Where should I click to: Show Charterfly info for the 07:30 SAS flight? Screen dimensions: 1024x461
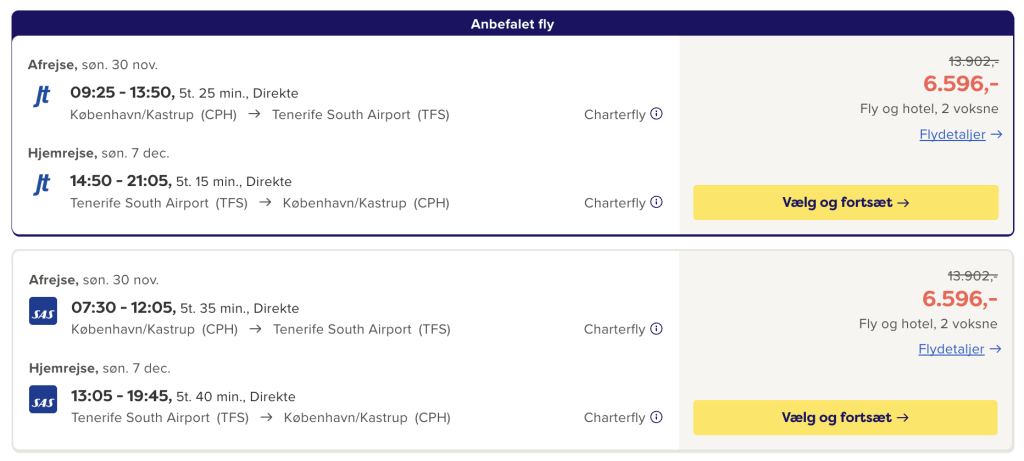[x=656, y=329]
